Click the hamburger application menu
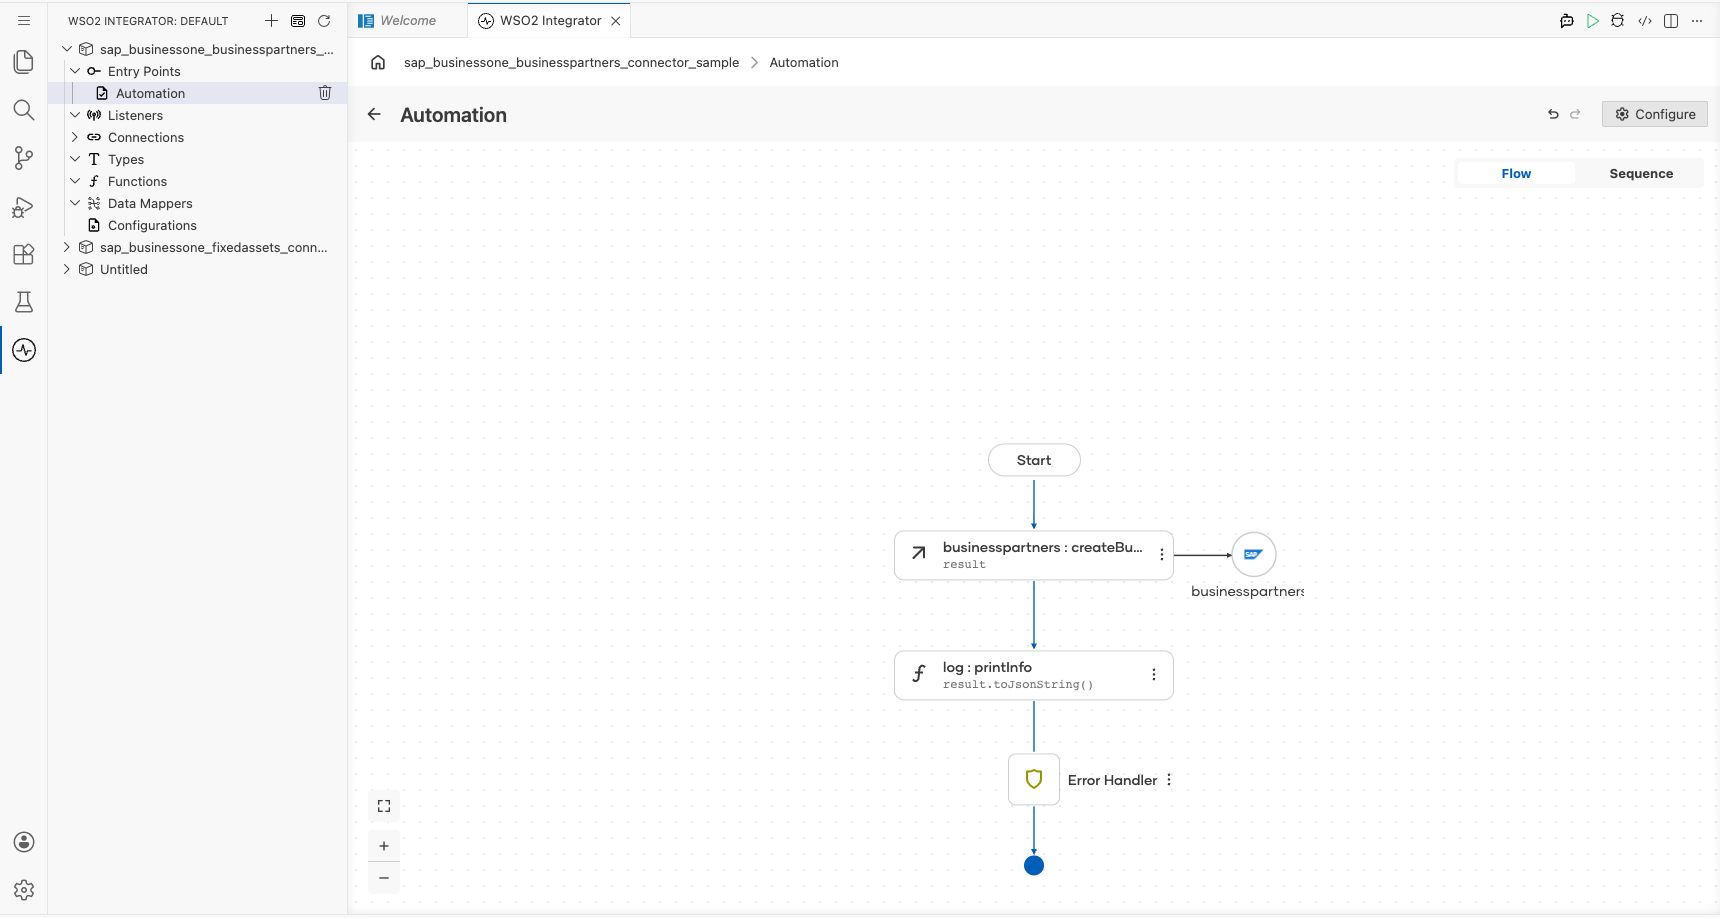This screenshot has height=918, width=1720. [x=24, y=20]
